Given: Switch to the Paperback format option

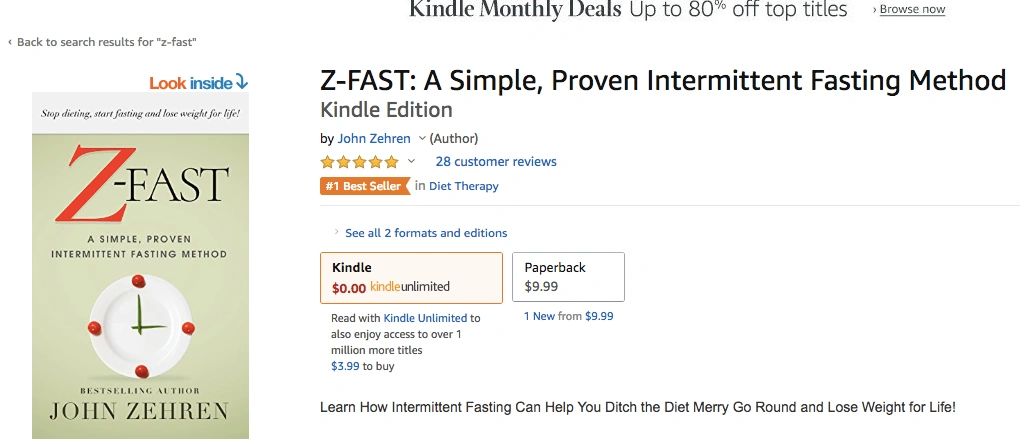Looking at the screenshot, I should (568, 277).
